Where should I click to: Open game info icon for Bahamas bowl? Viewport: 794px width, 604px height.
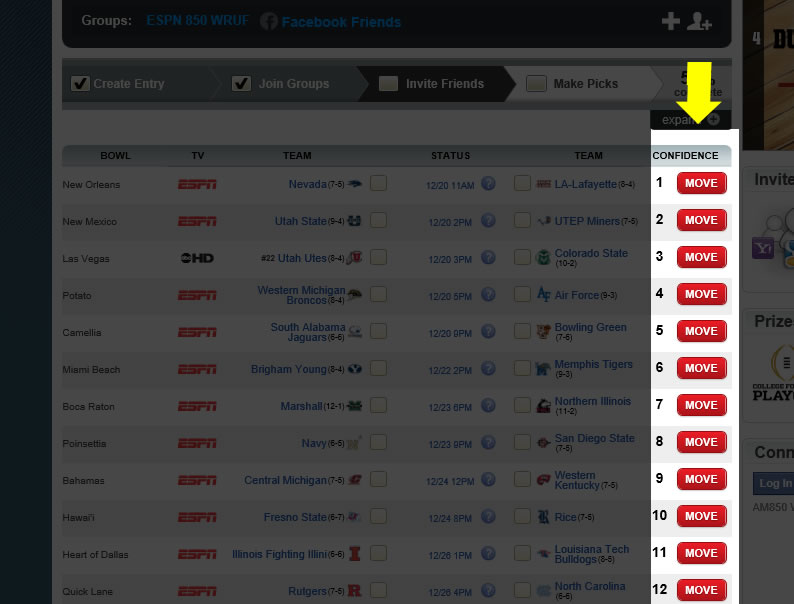tap(488, 479)
